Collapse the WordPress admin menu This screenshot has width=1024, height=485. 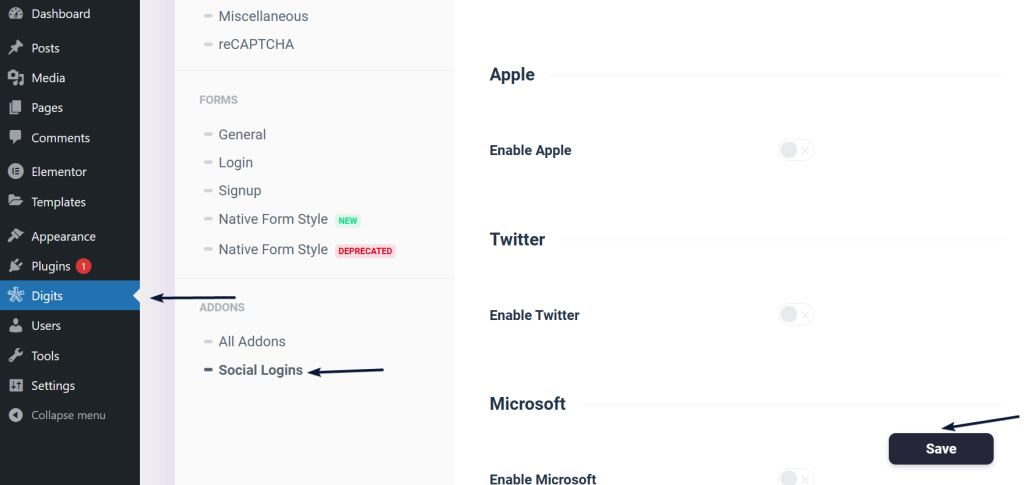70,416
